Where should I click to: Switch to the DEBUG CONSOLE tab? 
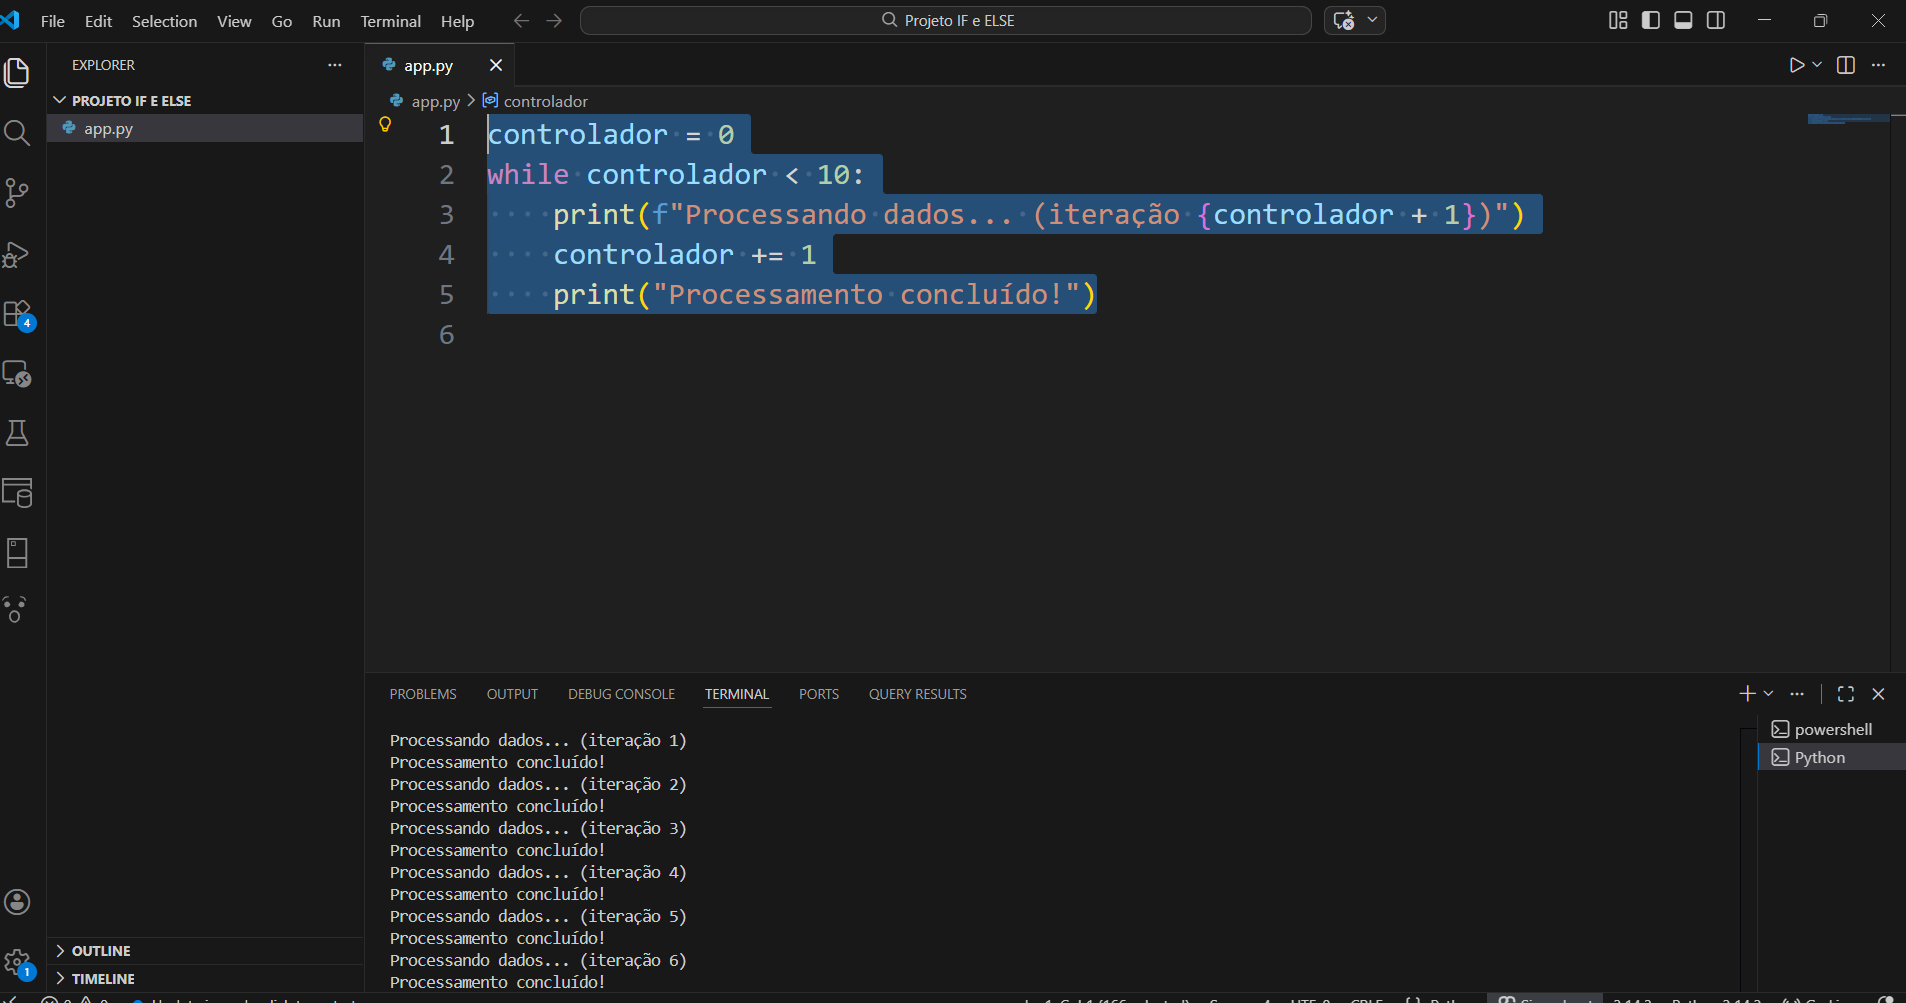621,694
